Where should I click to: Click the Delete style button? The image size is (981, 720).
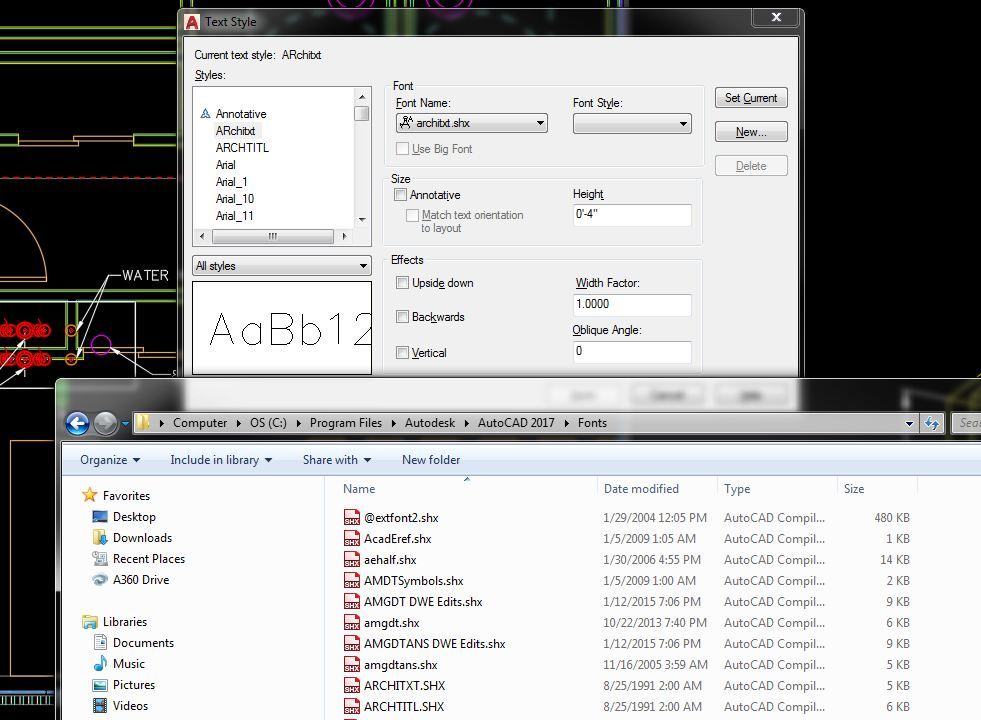pyautogui.click(x=751, y=166)
